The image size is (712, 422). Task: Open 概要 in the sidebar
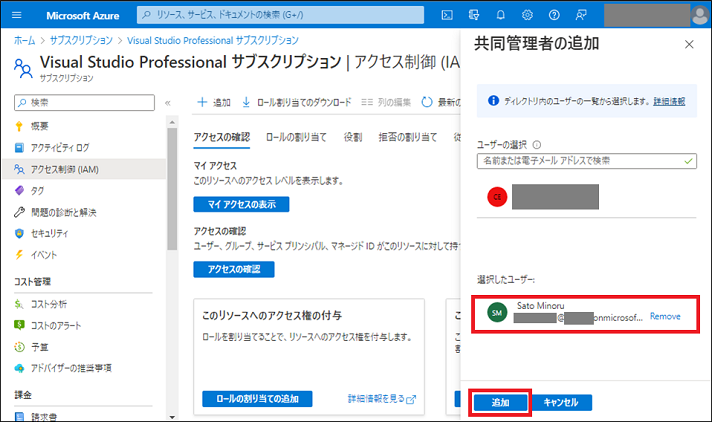(40, 126)
